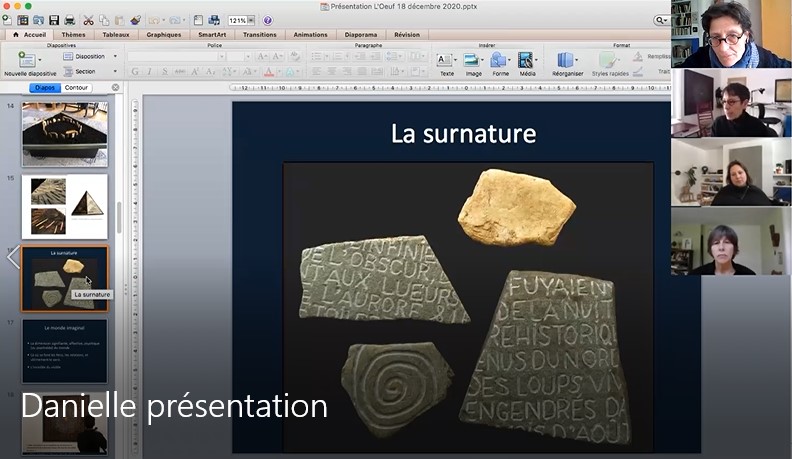Click the Forme shapes icon
Image resolution: width=792 pixels, height=459 pixels.
tap(499, 63)
